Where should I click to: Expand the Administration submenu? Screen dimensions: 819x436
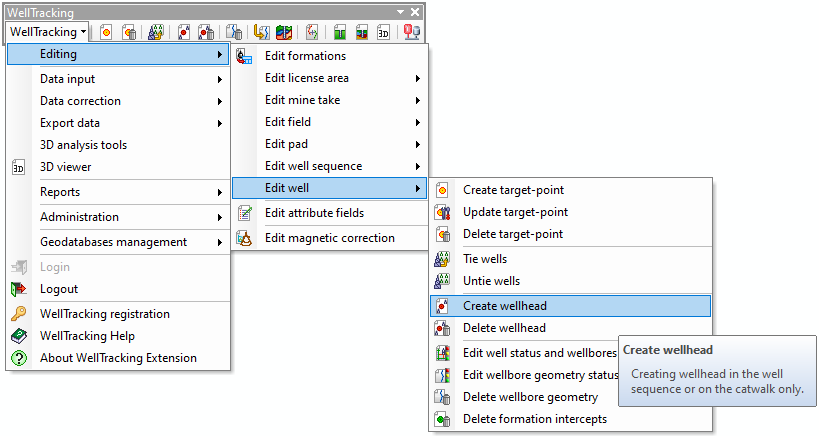[x=118, y=217]
